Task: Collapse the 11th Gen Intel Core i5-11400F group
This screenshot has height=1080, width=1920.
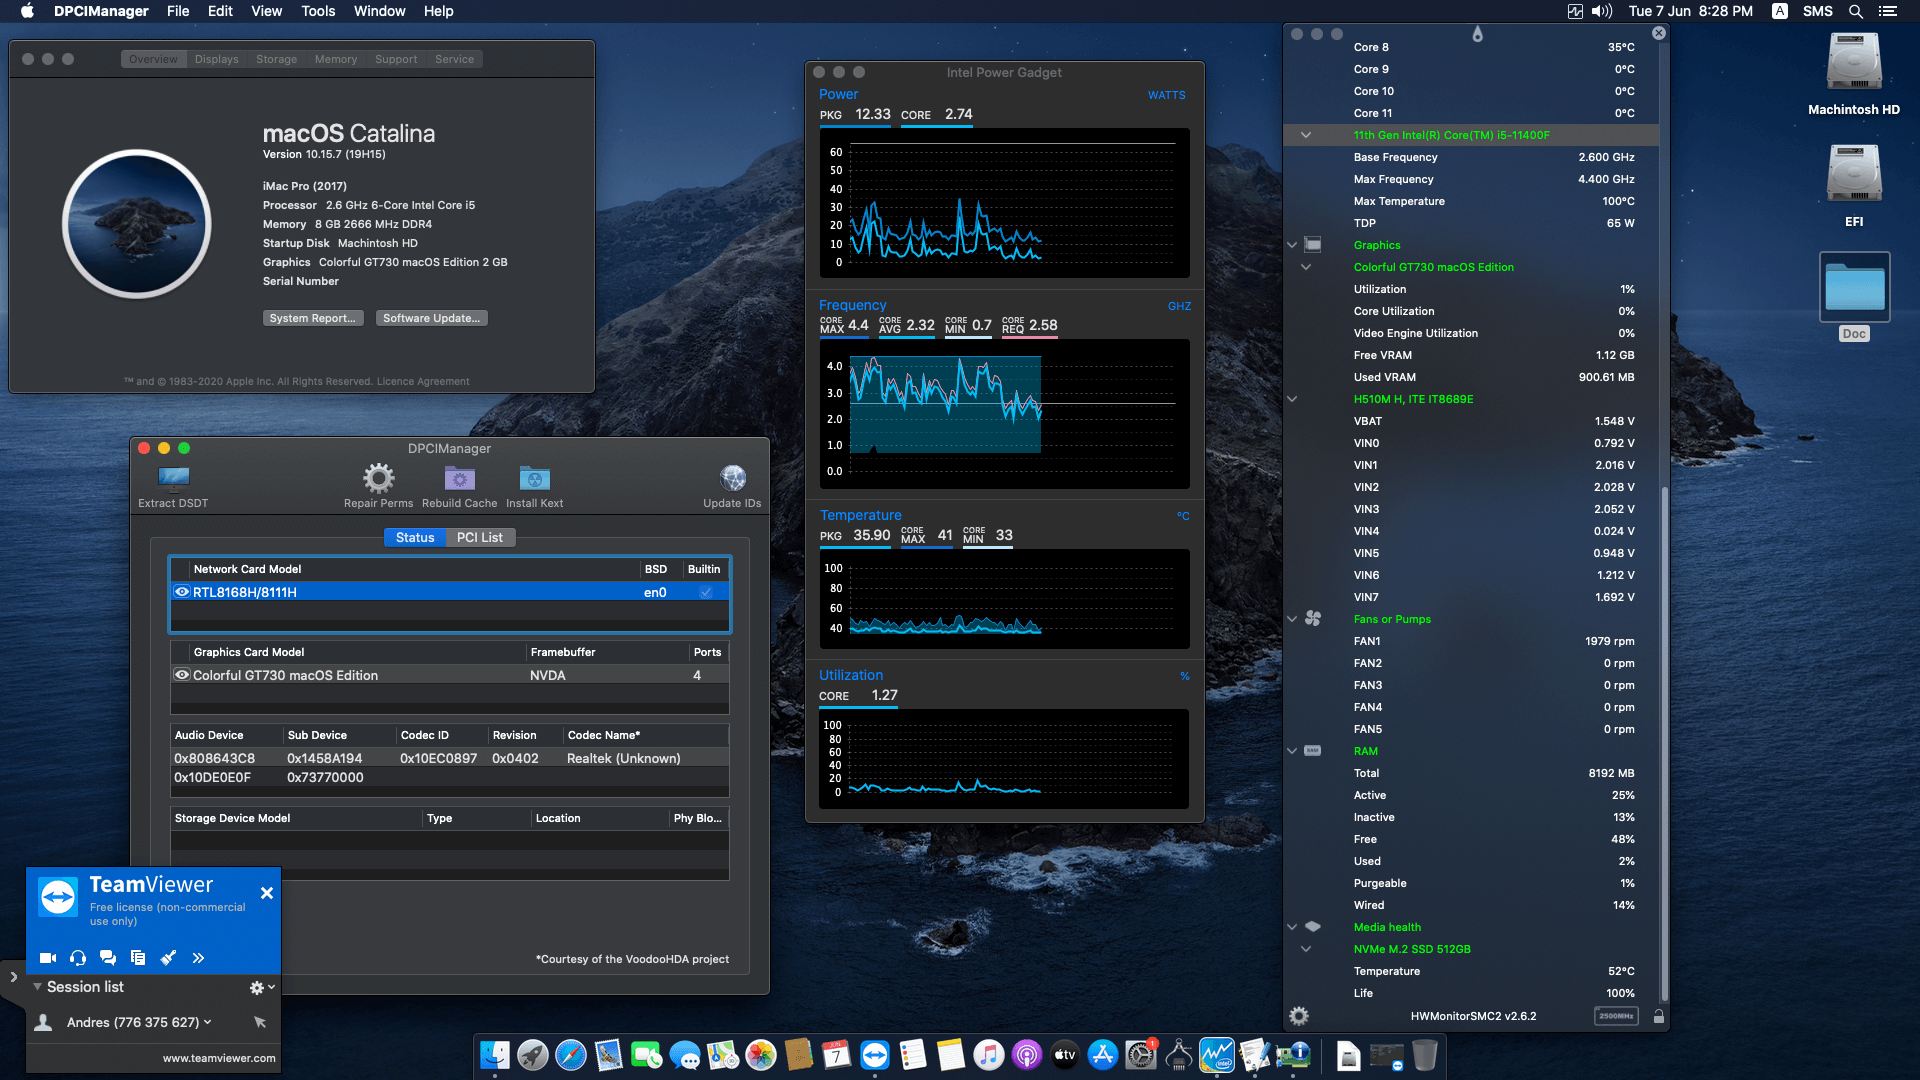Action: pos(1305,135)
